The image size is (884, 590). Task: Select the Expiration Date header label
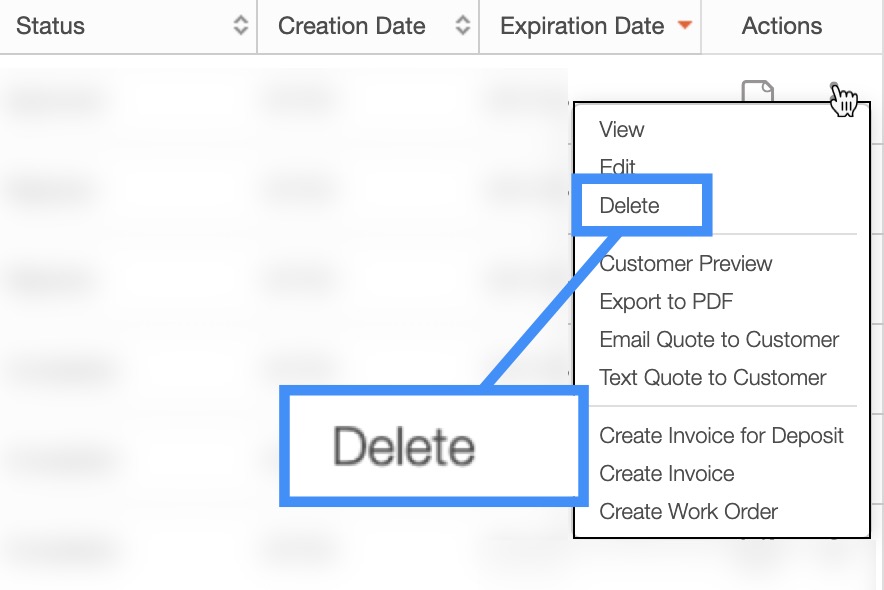click(x=582, y=27)
